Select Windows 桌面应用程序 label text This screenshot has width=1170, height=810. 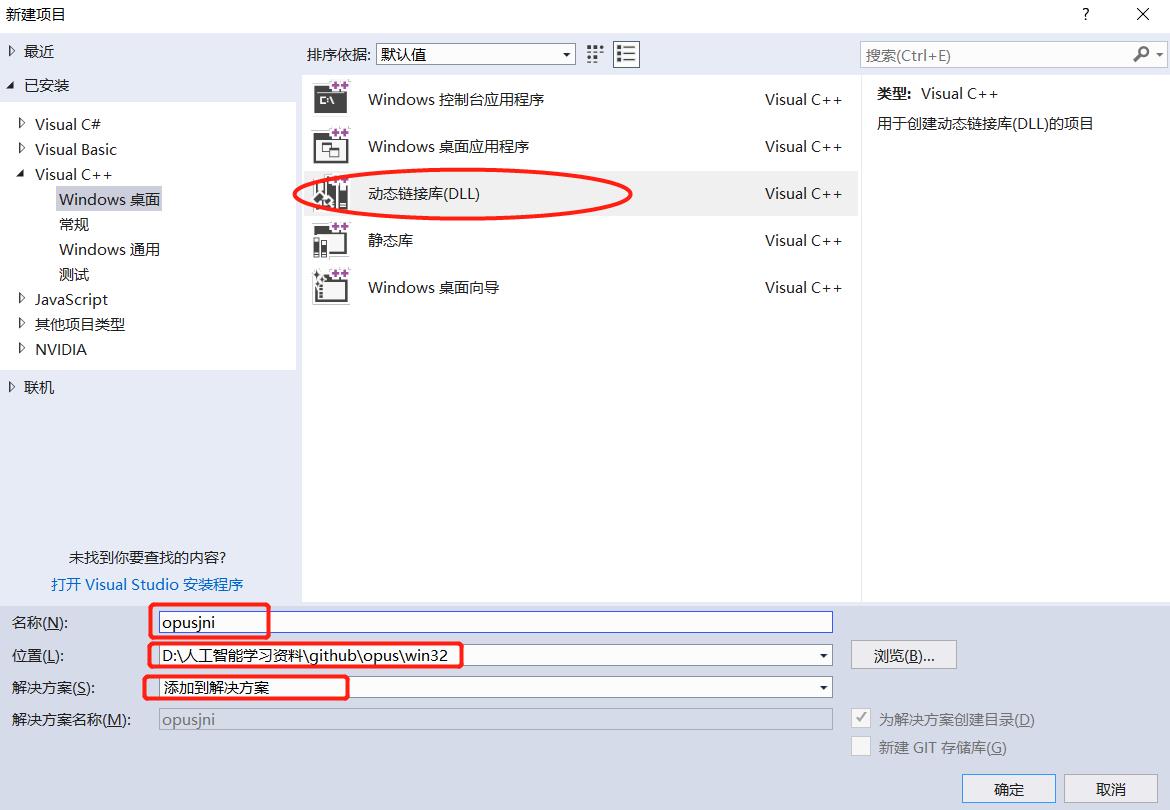448,146
